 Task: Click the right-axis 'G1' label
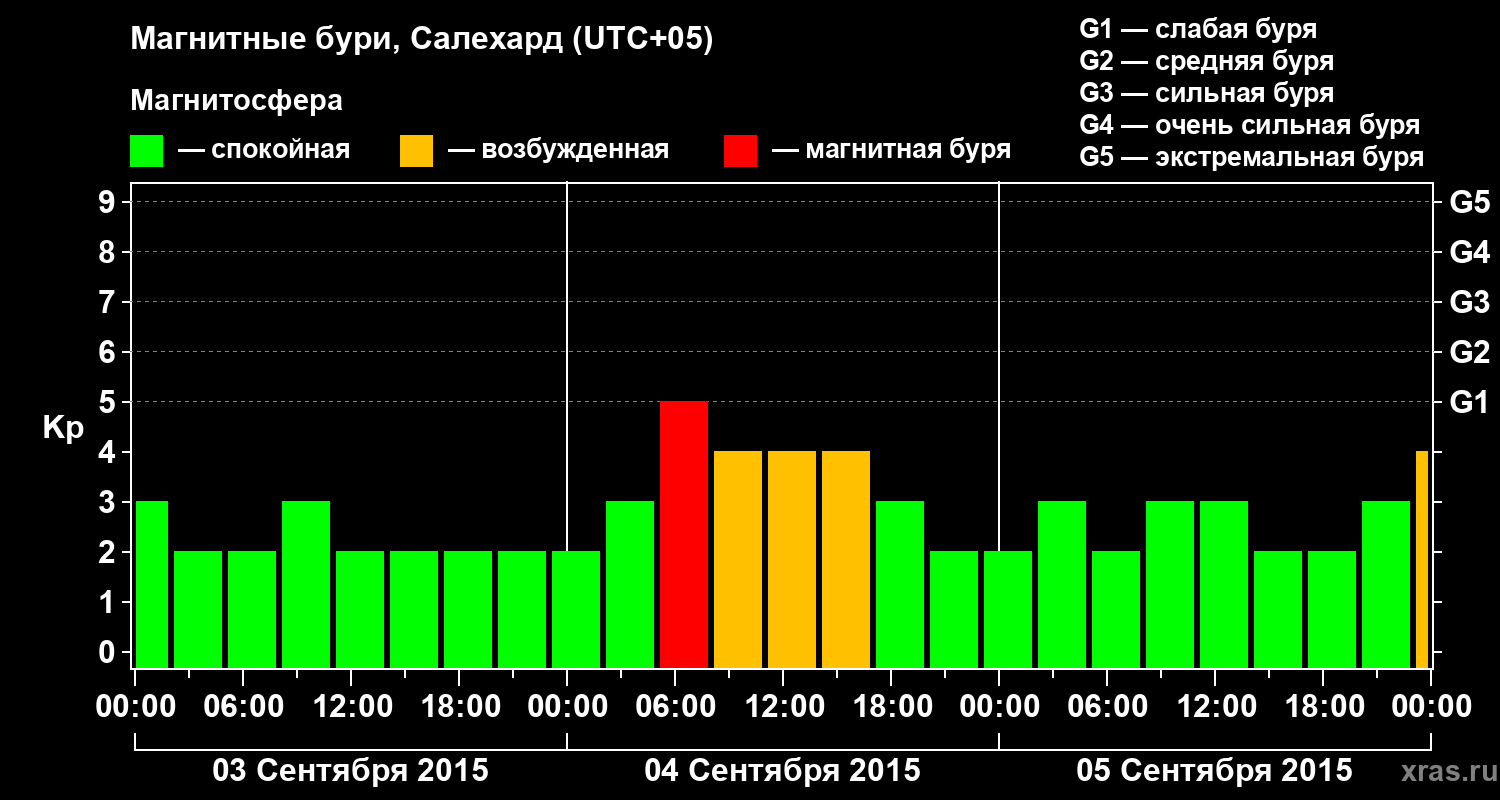click(x=1469, y=402)
